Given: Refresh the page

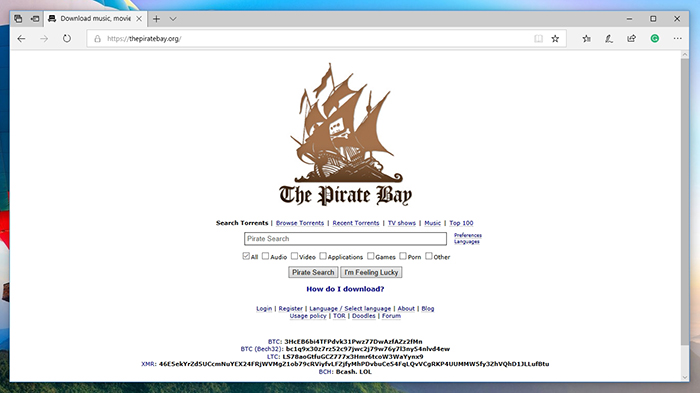Looking at the screenshot, I should [x=67, y=38].
